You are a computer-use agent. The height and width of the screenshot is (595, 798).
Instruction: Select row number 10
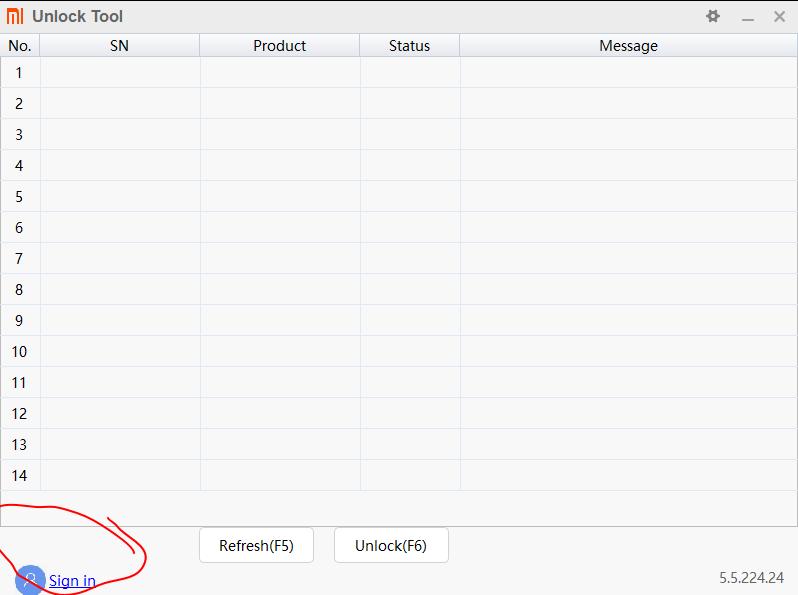(399, 352)
